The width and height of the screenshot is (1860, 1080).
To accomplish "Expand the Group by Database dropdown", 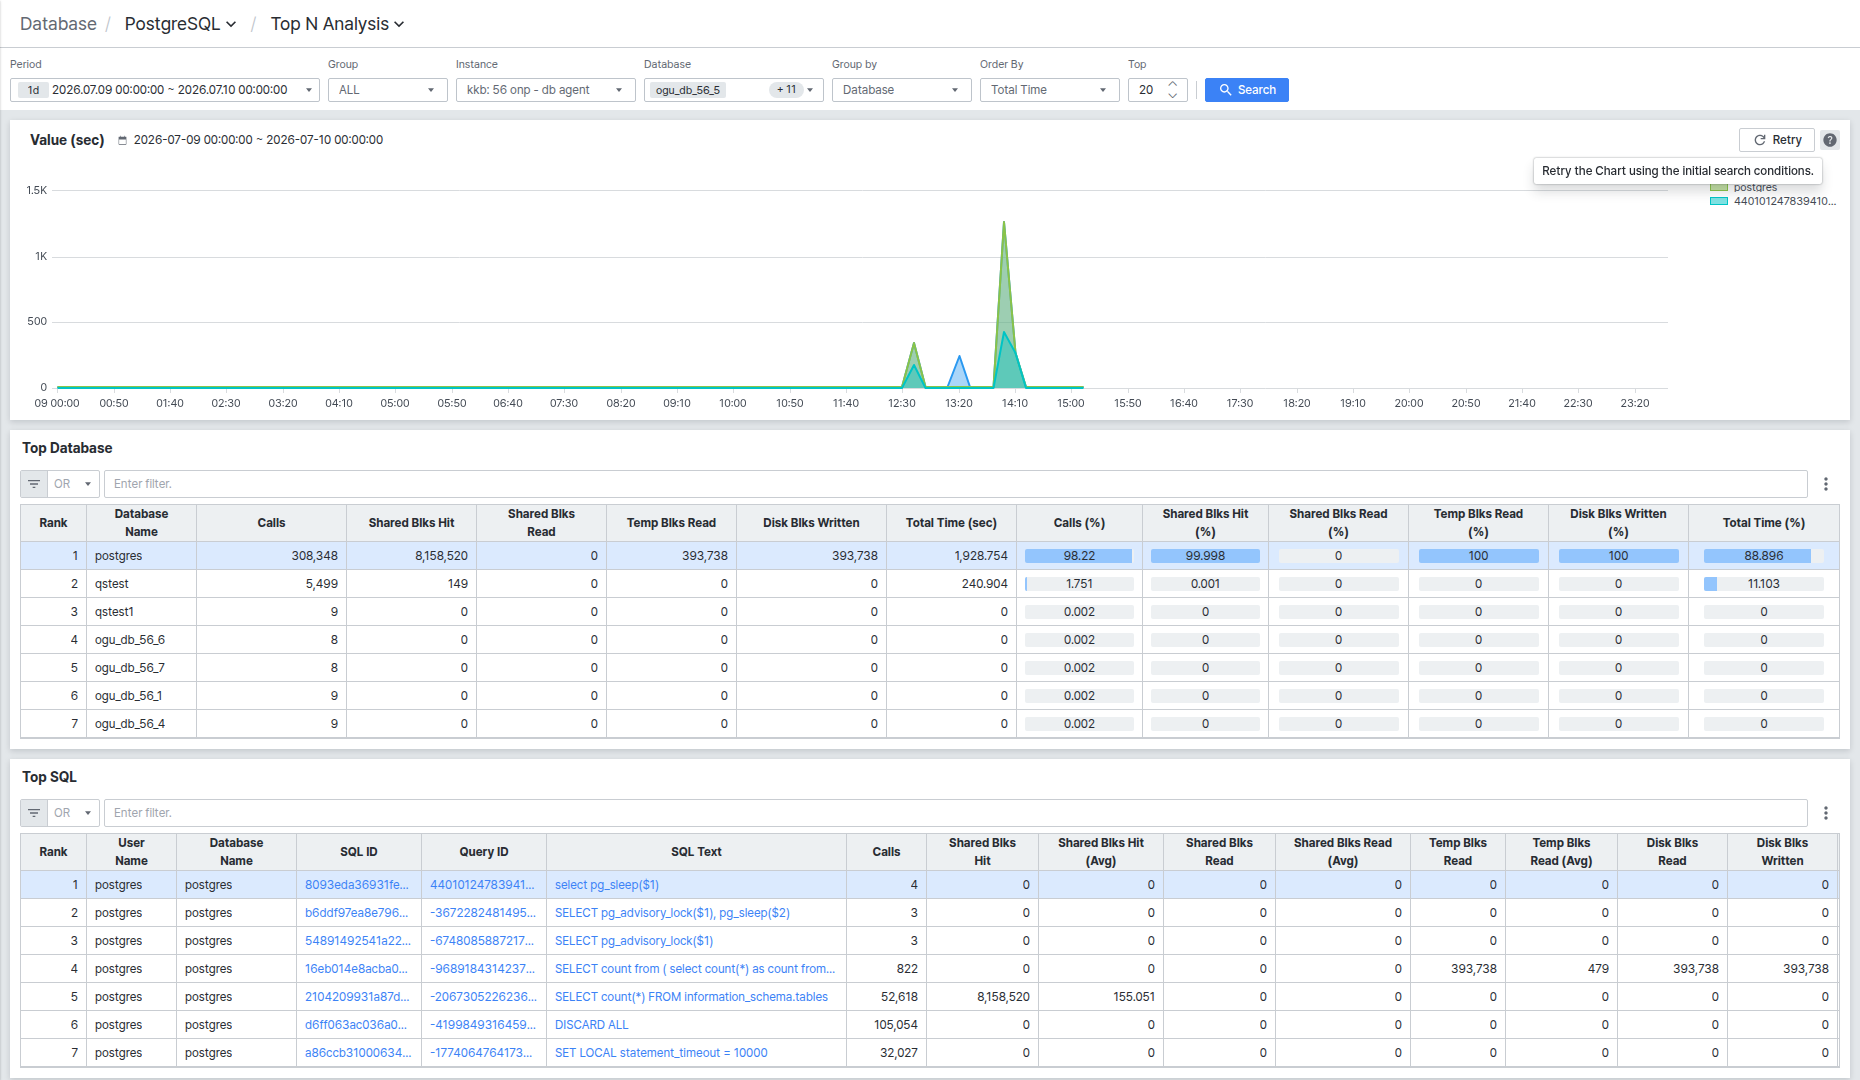I will pyautogui.click(x=901, y=90).
